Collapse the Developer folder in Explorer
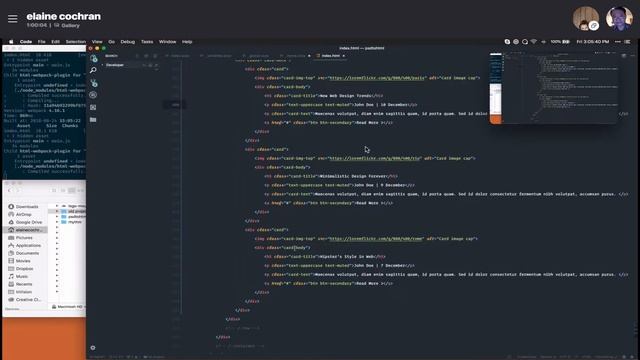The image size is (640, 360). [102, 65]
